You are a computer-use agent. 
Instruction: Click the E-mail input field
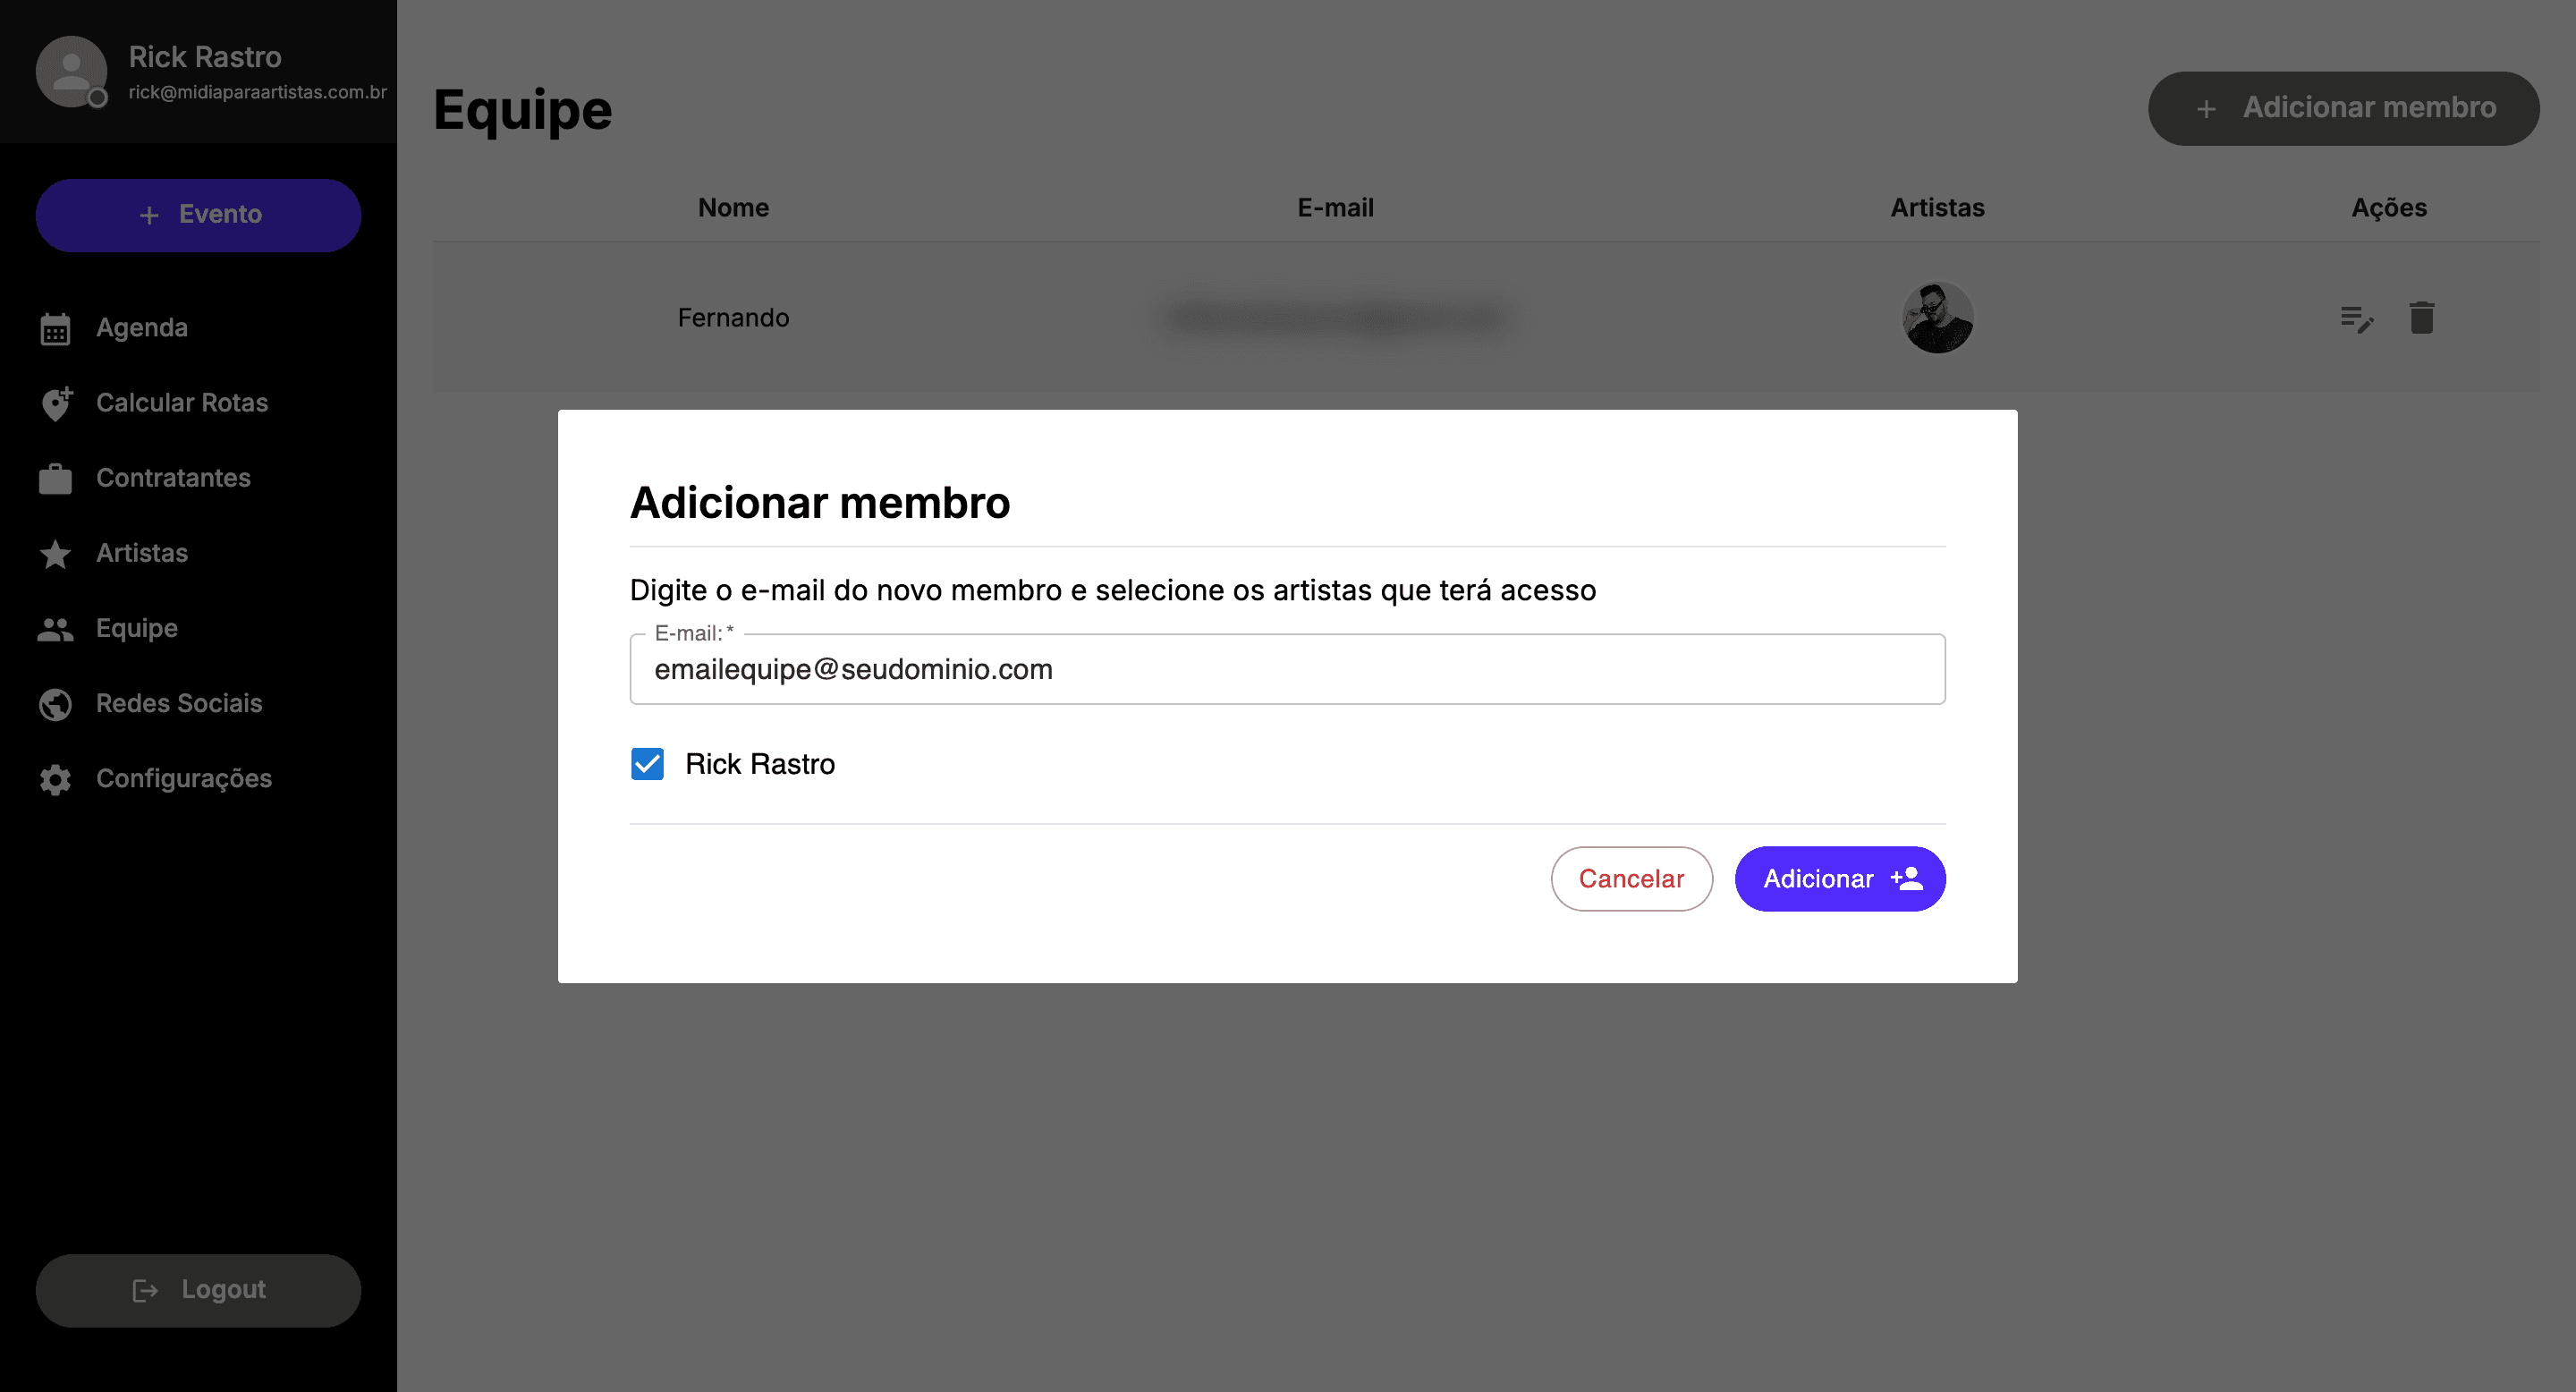[1287, 669]
